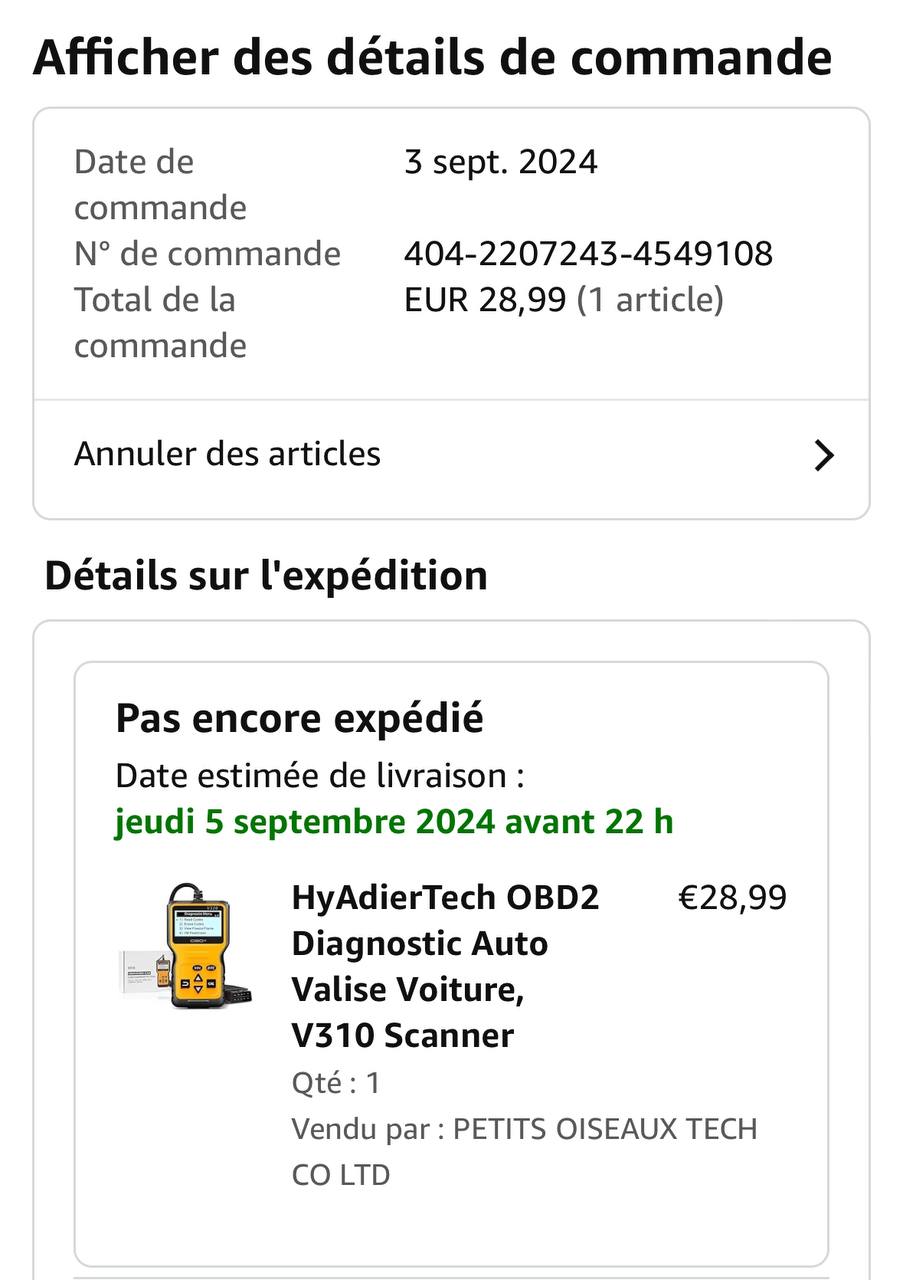903x1280 pixels.
Task: Tap the green jeudi 5 septembre delivery date
Action: (x=394, y=822)
